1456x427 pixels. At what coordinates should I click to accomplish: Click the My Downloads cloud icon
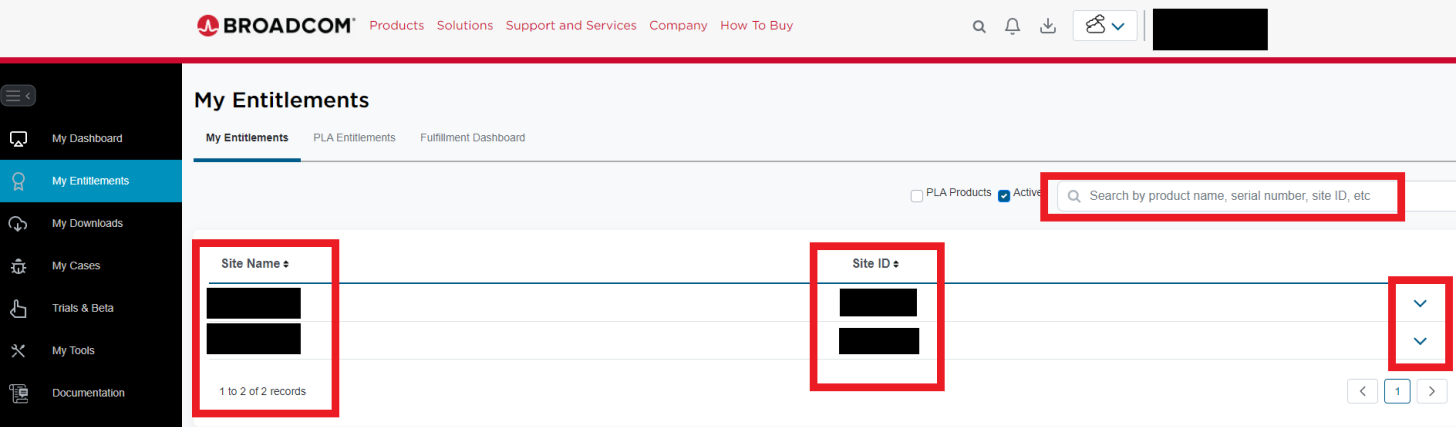click(18, 223)
